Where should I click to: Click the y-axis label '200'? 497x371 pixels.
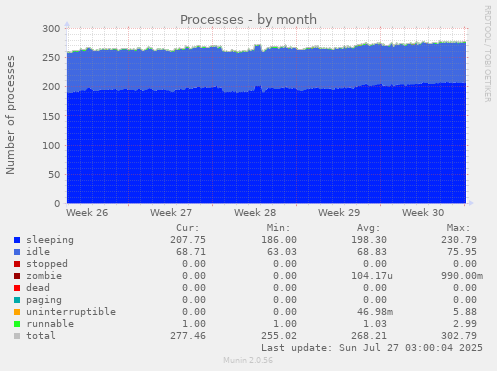(x=51, y=87)
